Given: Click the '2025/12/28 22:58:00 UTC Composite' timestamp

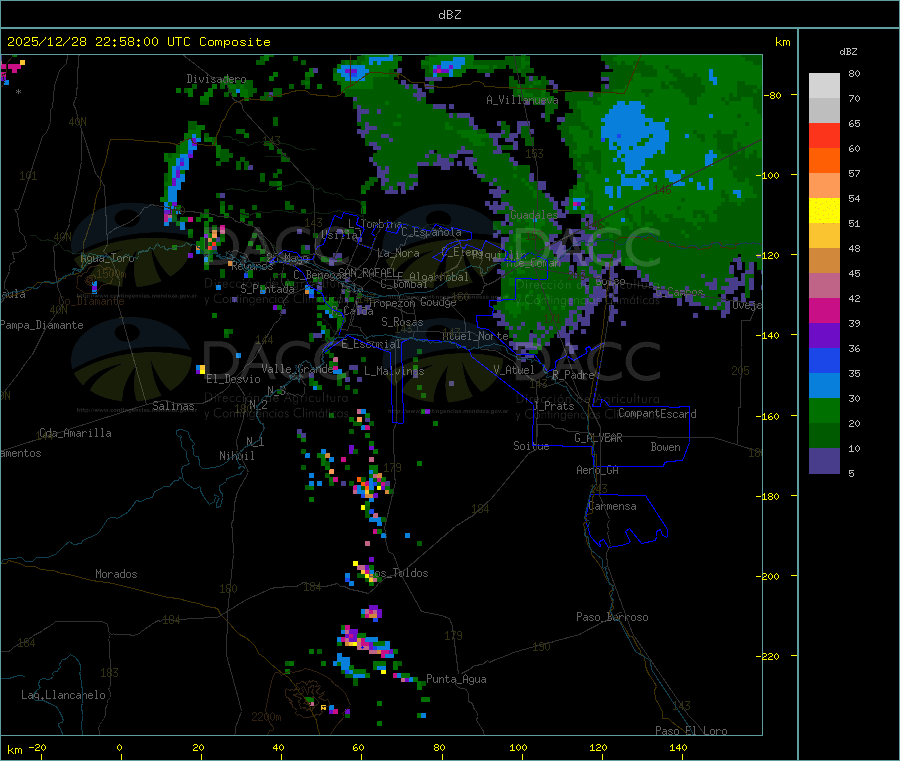Looking at the screenshot, I should [138, 42].
